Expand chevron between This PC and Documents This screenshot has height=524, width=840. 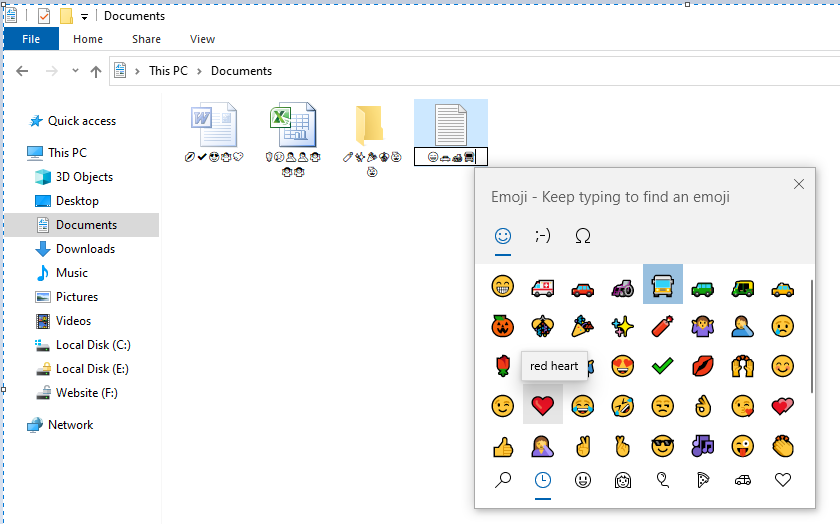(x=199, y=71)
